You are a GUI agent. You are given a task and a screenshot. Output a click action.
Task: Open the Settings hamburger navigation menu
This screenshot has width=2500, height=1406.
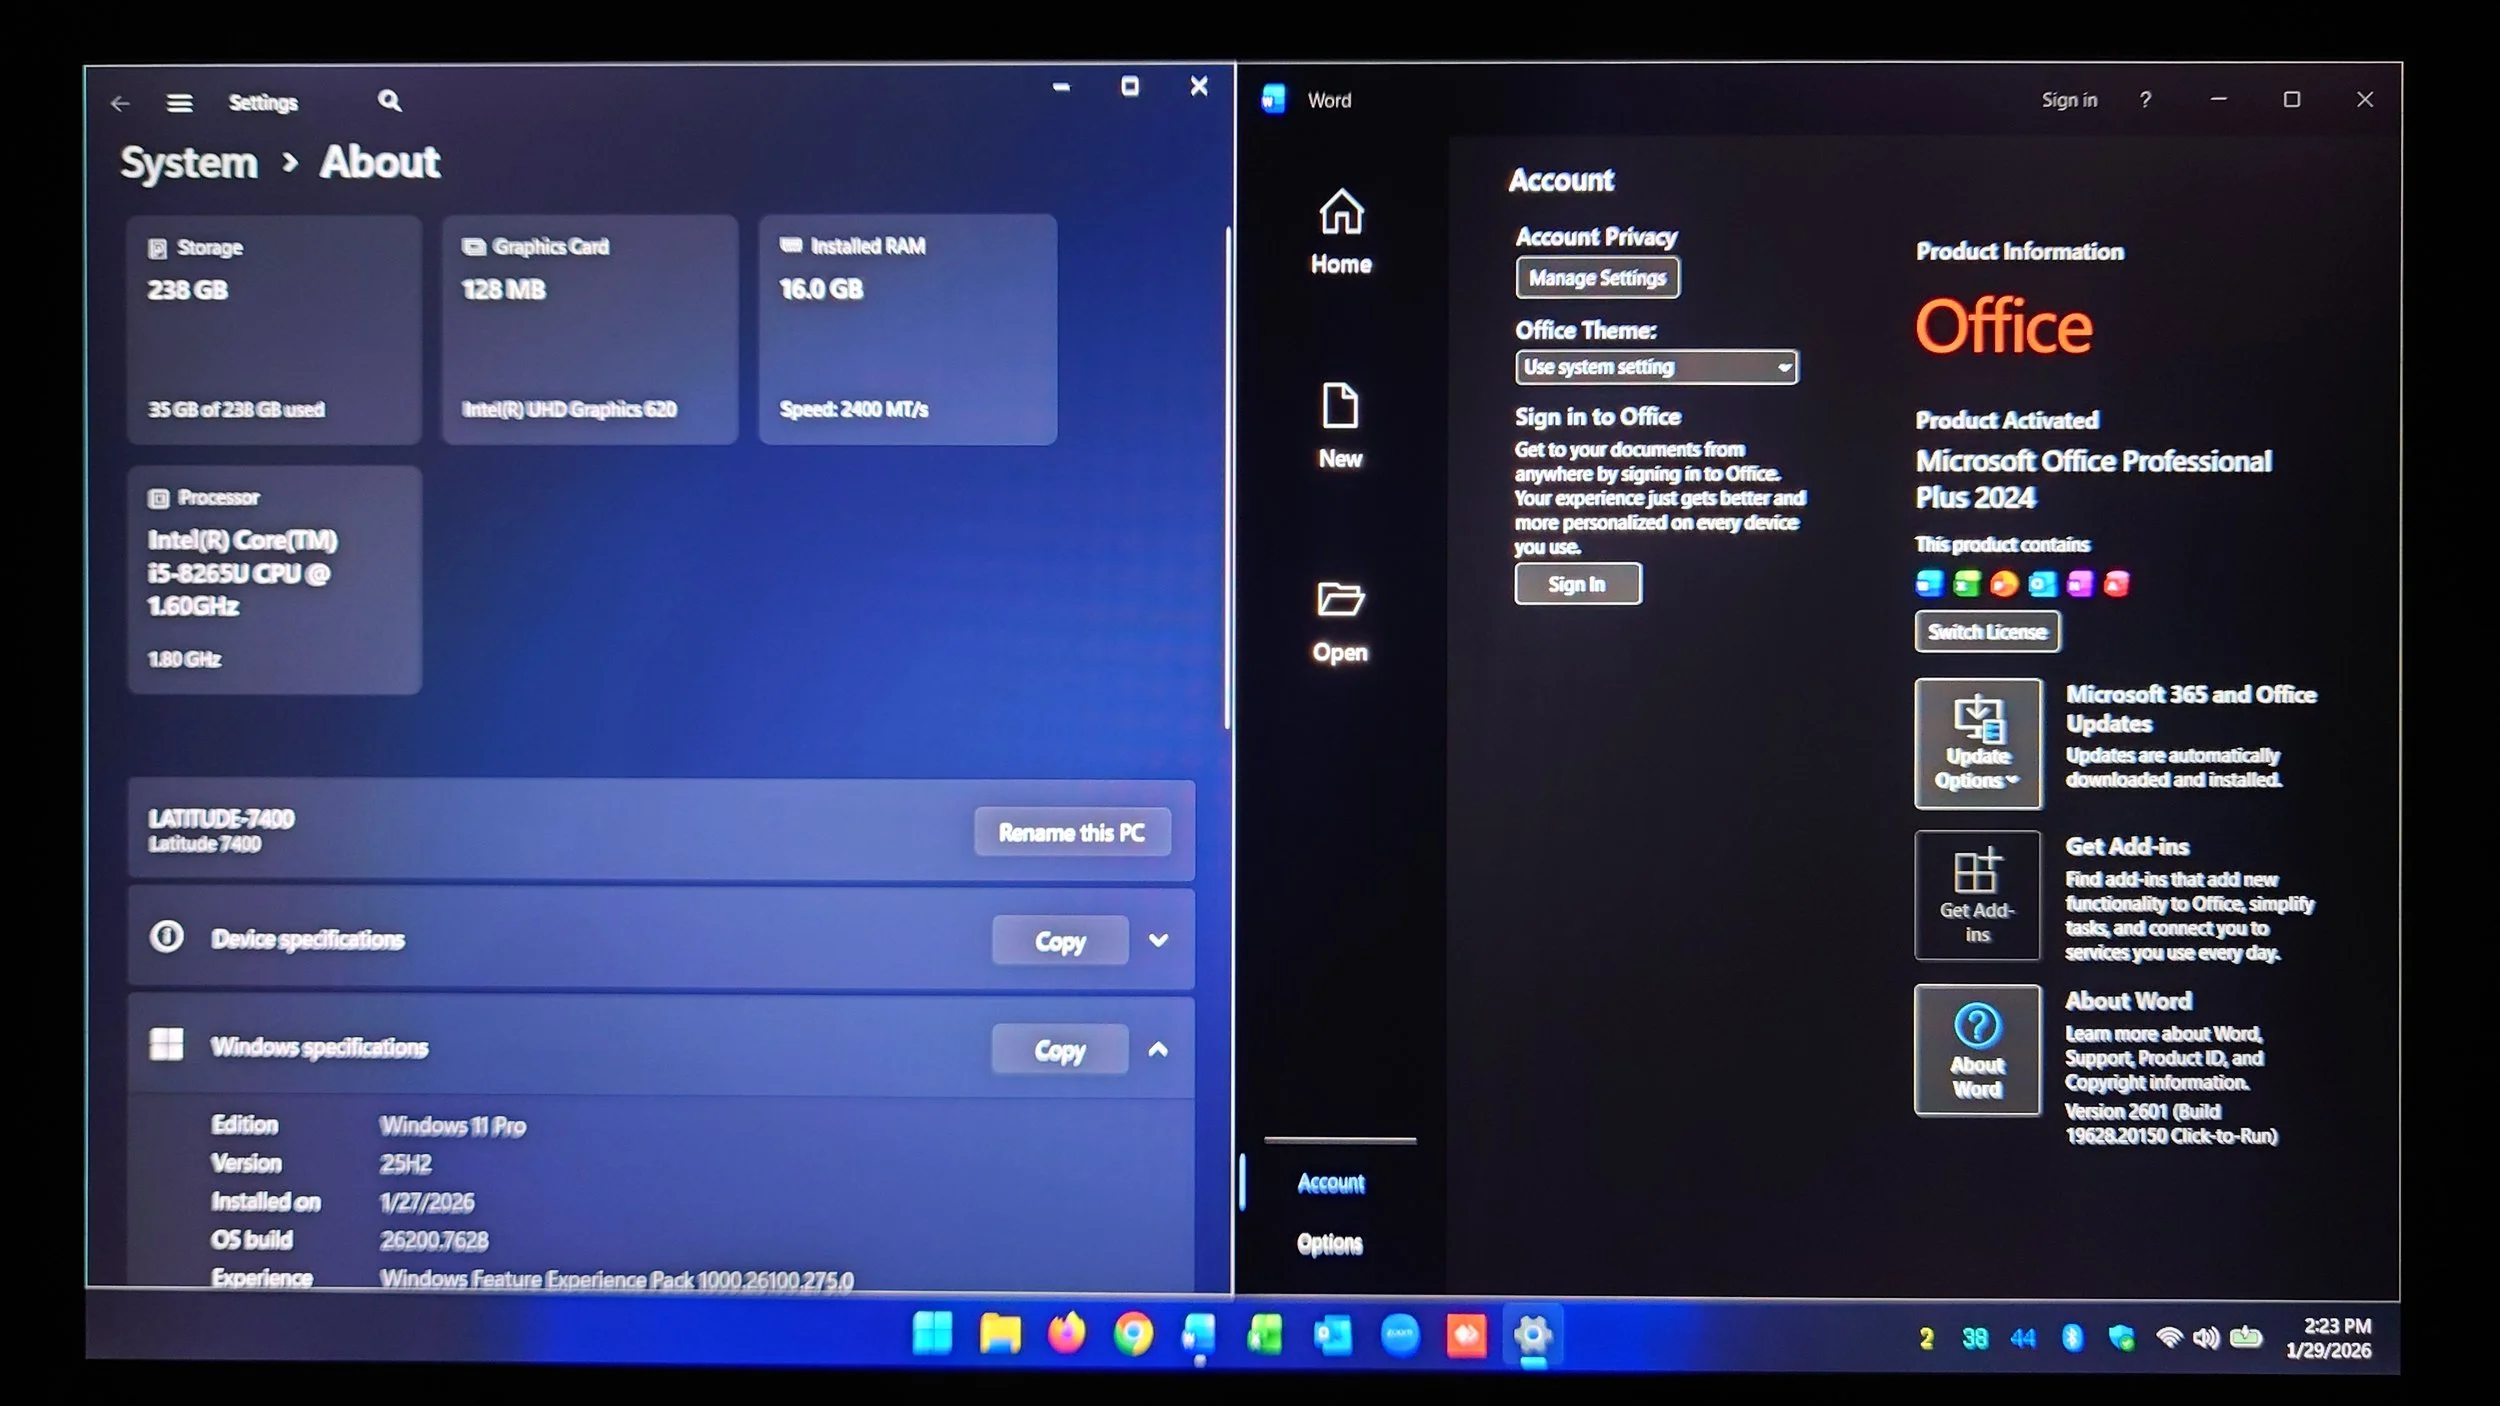[179, 103]
